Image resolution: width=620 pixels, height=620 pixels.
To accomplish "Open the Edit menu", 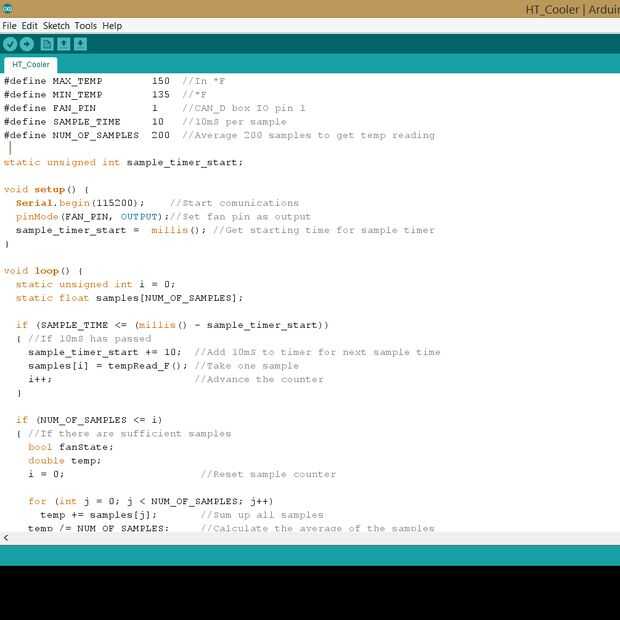I will 29,26.
